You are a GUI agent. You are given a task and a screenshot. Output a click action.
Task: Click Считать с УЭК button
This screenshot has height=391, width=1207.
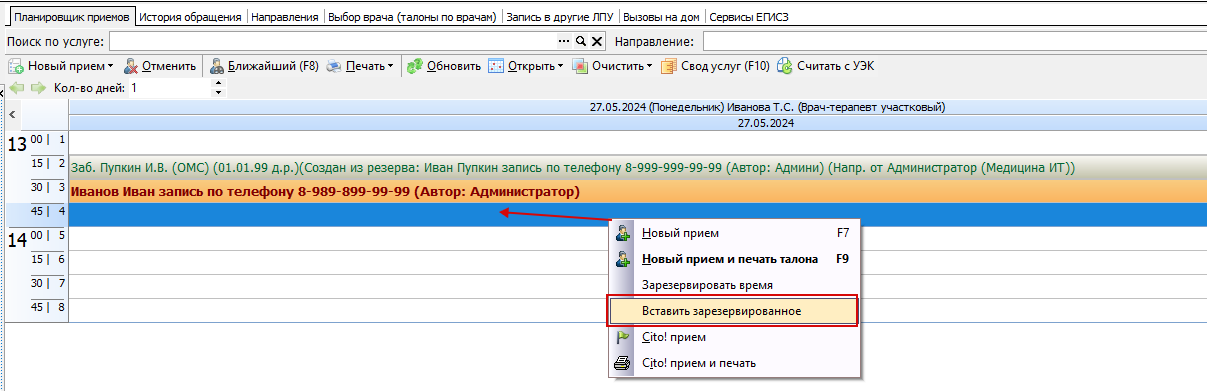[x=826, y=66]
